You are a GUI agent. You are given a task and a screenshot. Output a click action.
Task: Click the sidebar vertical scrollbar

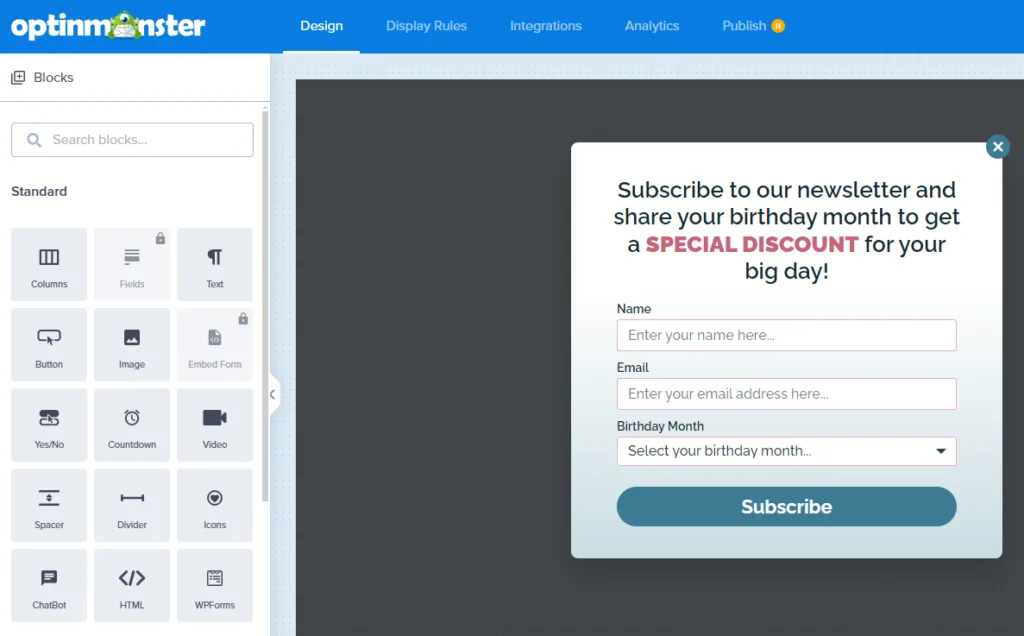pyautogui.click(x=264, y=306)
